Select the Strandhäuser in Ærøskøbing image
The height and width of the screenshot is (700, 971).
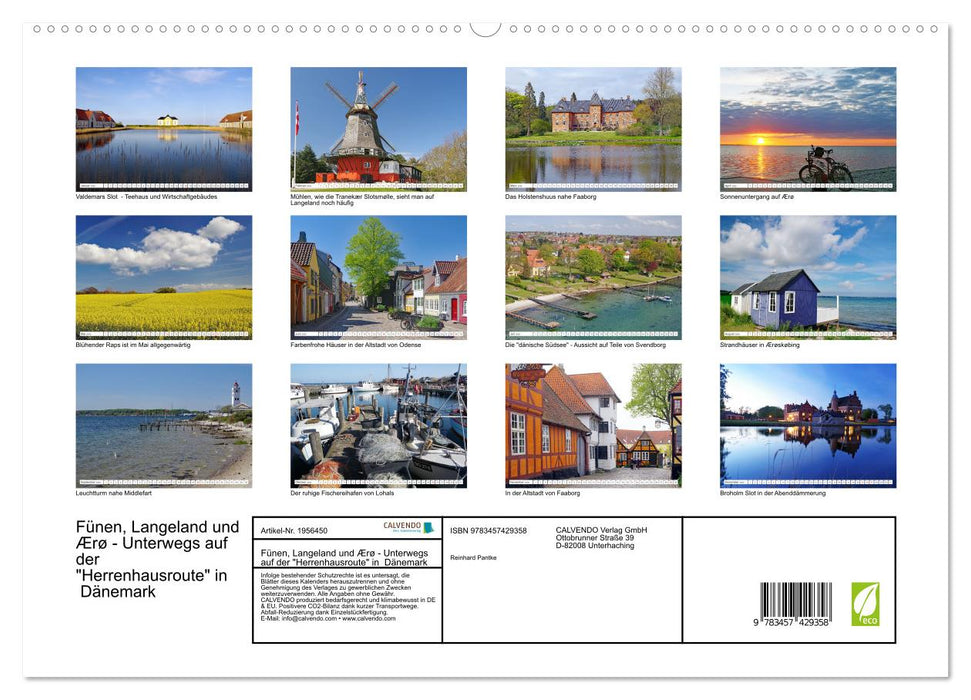[807, 276]
